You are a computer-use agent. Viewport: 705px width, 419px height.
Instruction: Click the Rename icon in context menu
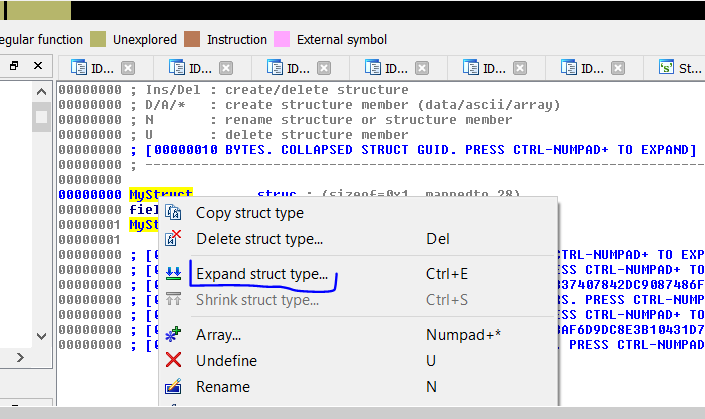coord(173,386)
